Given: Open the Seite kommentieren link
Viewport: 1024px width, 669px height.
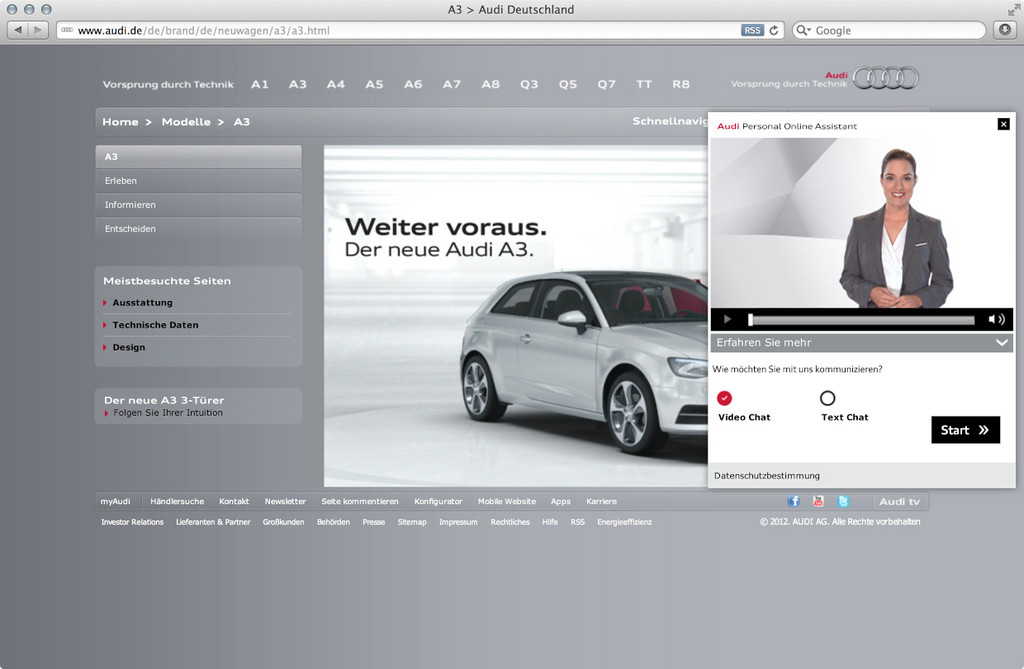Looking at the screenshot, I should [360, 502].
